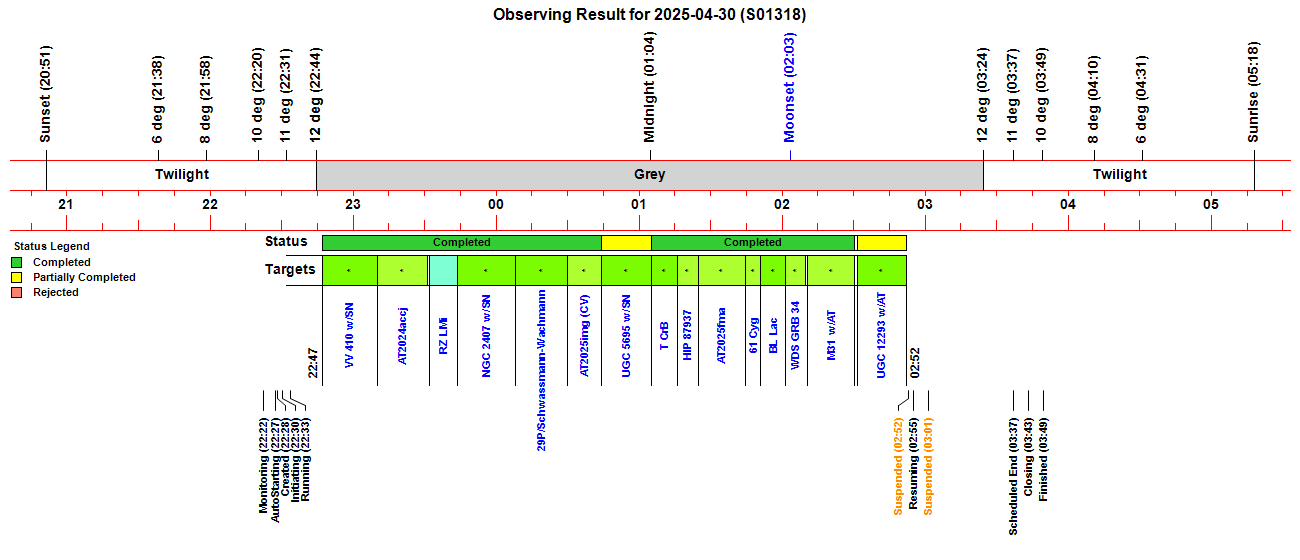Open the UGC 12293 w/AT target label
The height and width of the screenshot is (560, 1300).
[881, 334]
